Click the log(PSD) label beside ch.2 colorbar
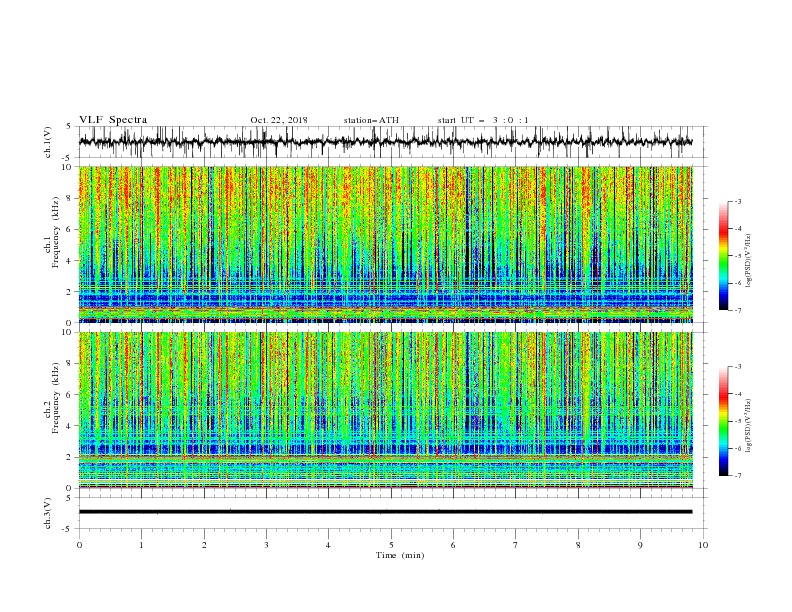792x612 pixels. click(x=749, y=426)
